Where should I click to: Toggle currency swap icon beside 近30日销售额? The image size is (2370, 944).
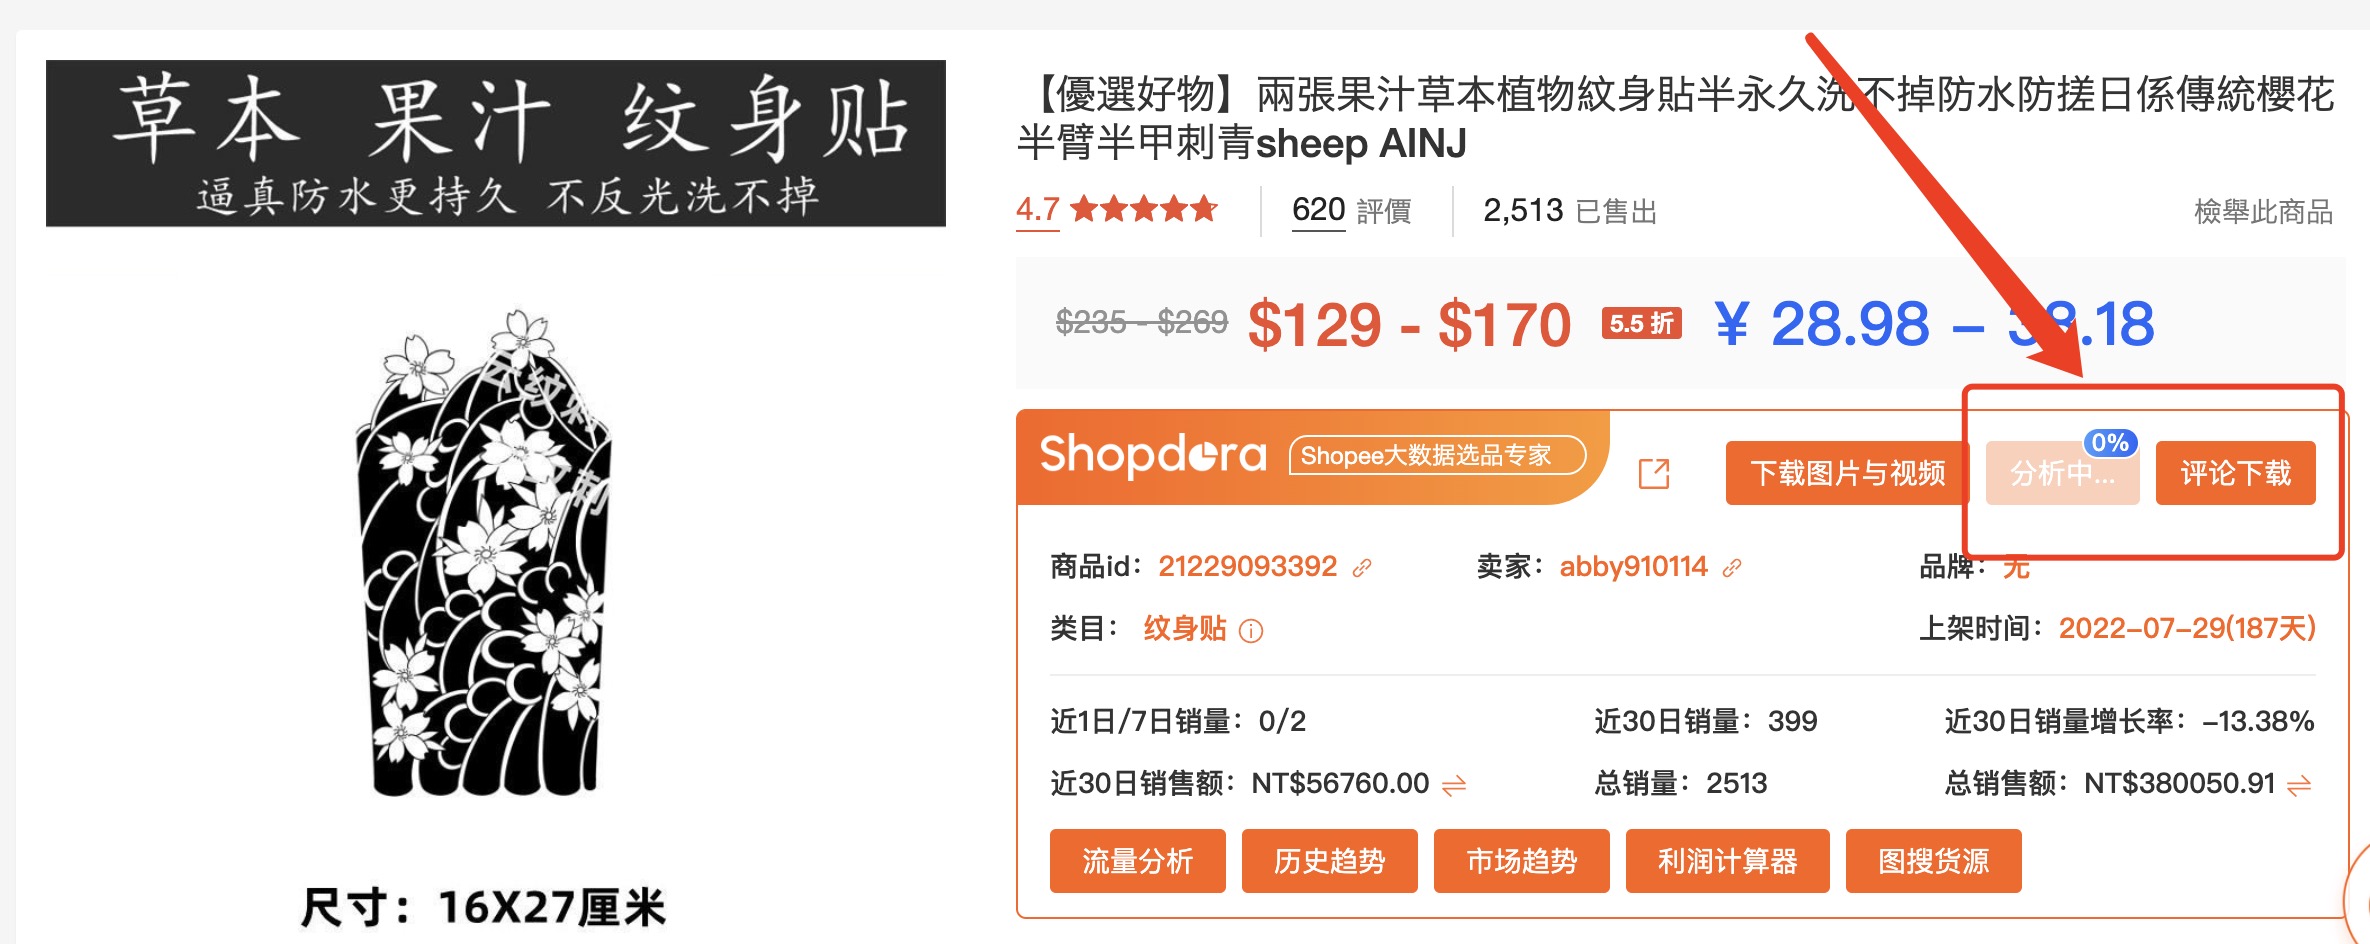pos(1454,785)
